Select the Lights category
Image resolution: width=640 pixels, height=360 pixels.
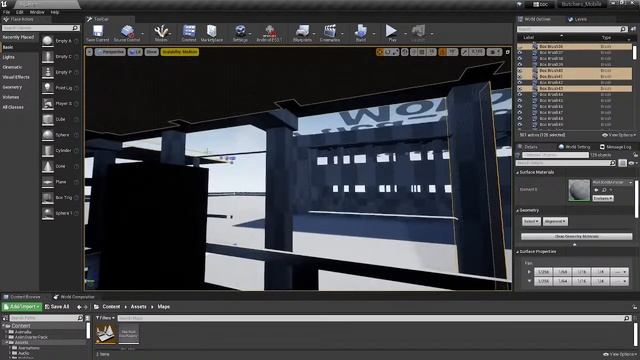(9, 57)
